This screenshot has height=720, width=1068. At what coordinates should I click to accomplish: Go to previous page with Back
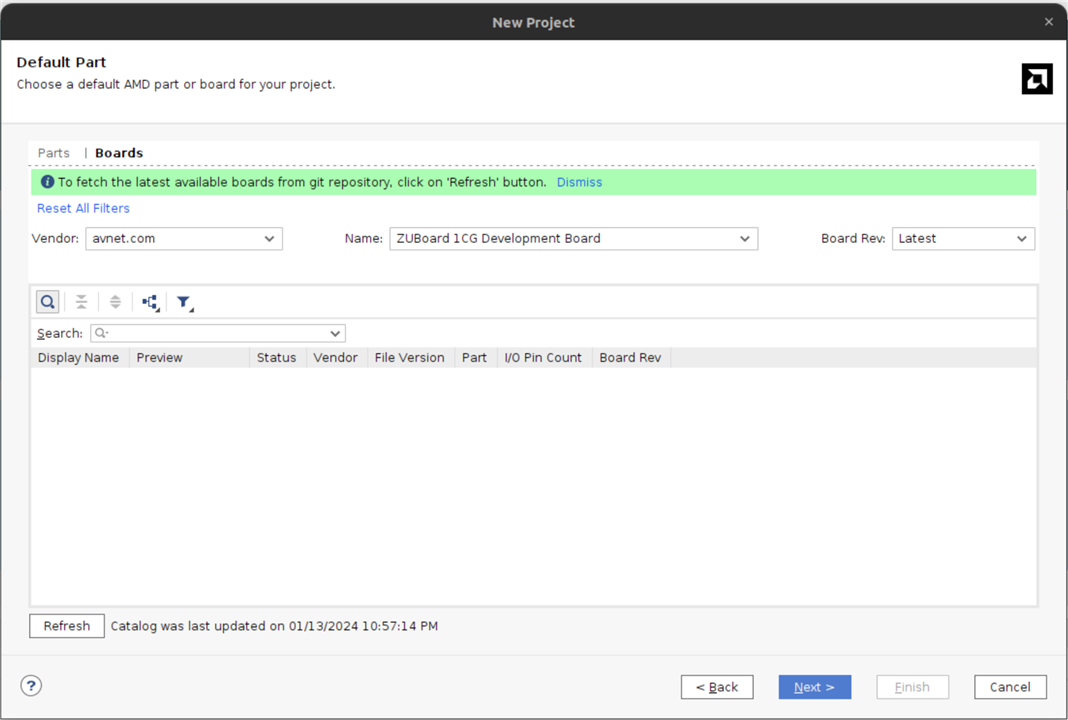717,687
